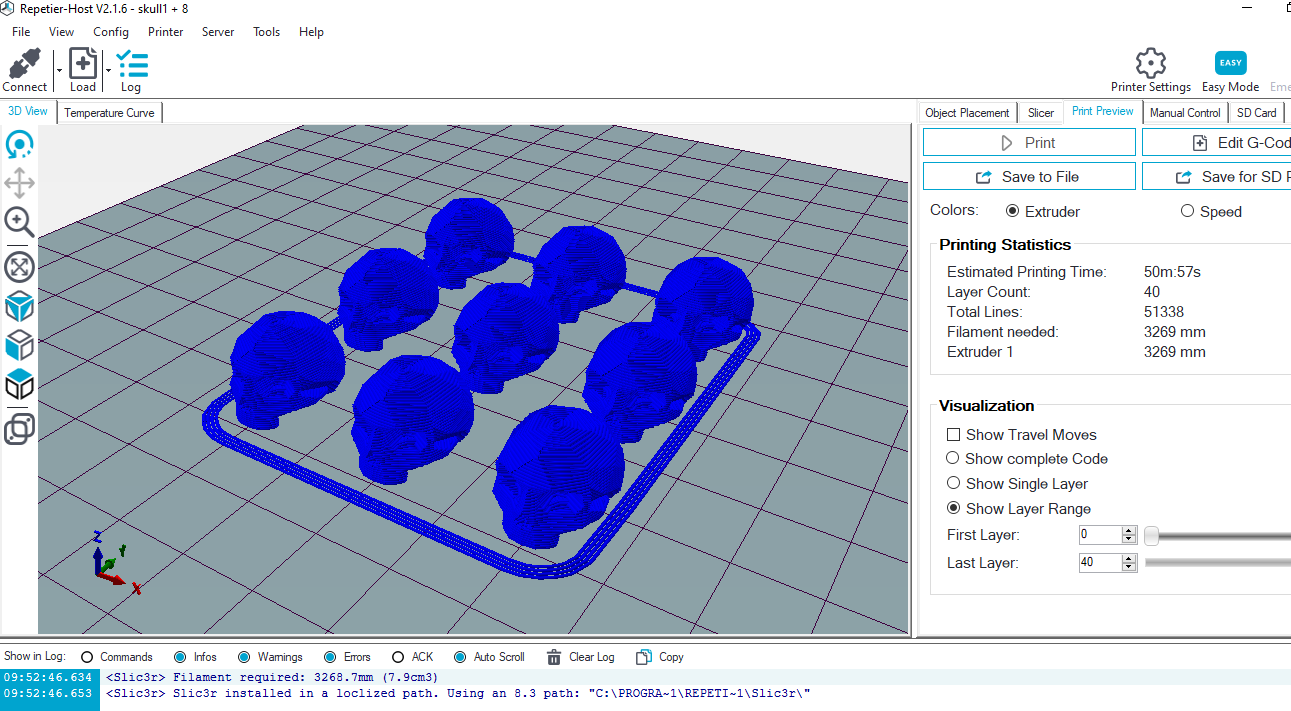Open the View menu
Viewport: 1291px width, 711px height.
(62, 32)
